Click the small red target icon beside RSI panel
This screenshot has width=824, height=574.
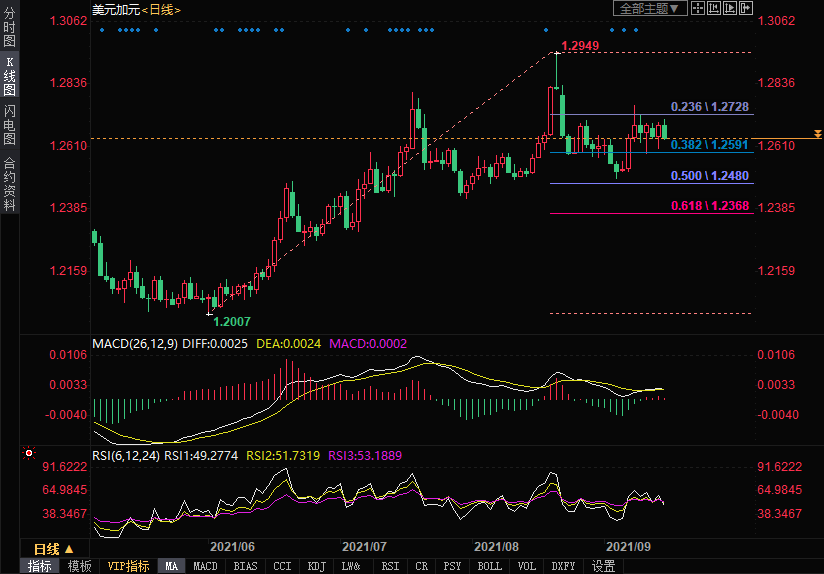click(29, 453)
